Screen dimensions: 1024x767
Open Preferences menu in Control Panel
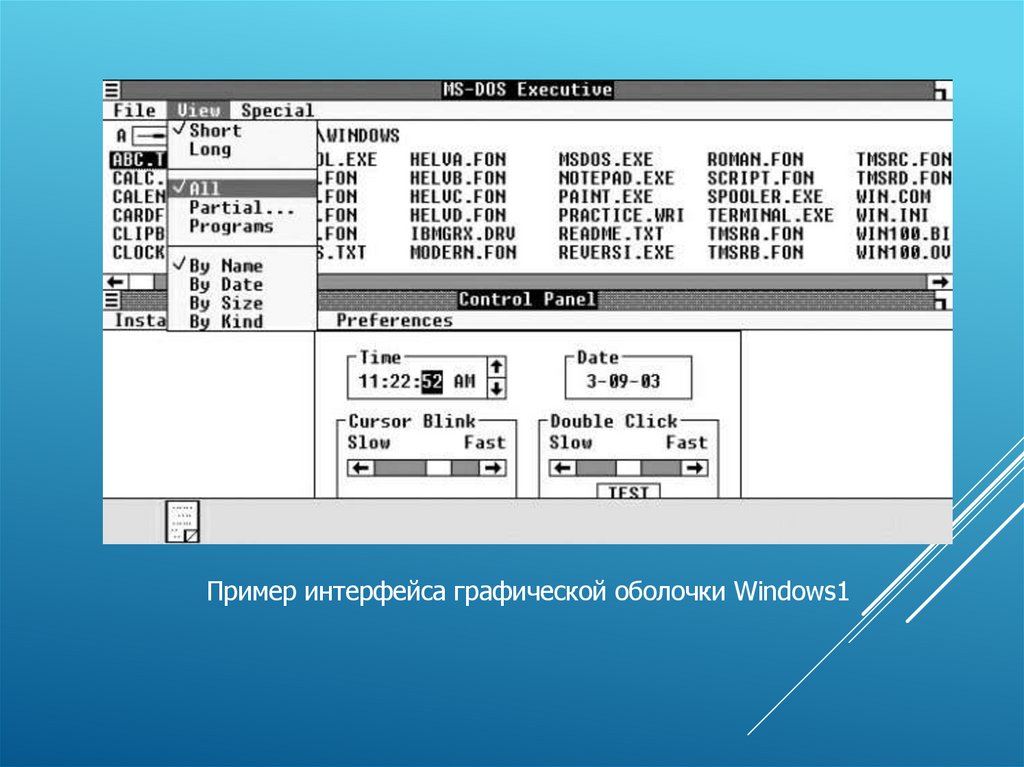394,320
